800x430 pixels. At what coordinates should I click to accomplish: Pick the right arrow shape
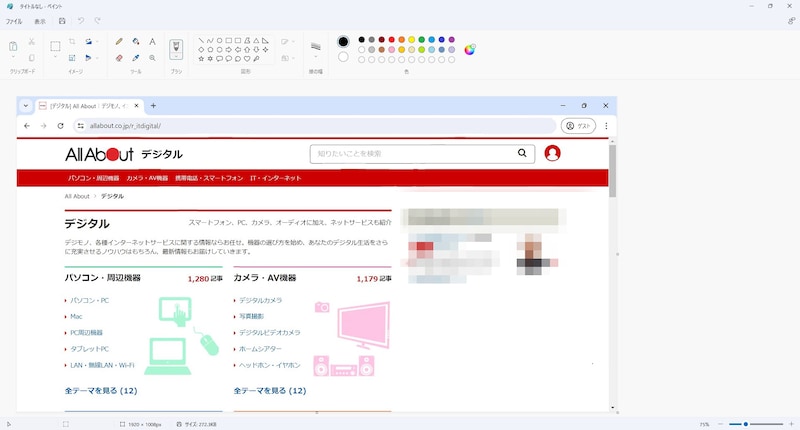[x=229, y=49]
